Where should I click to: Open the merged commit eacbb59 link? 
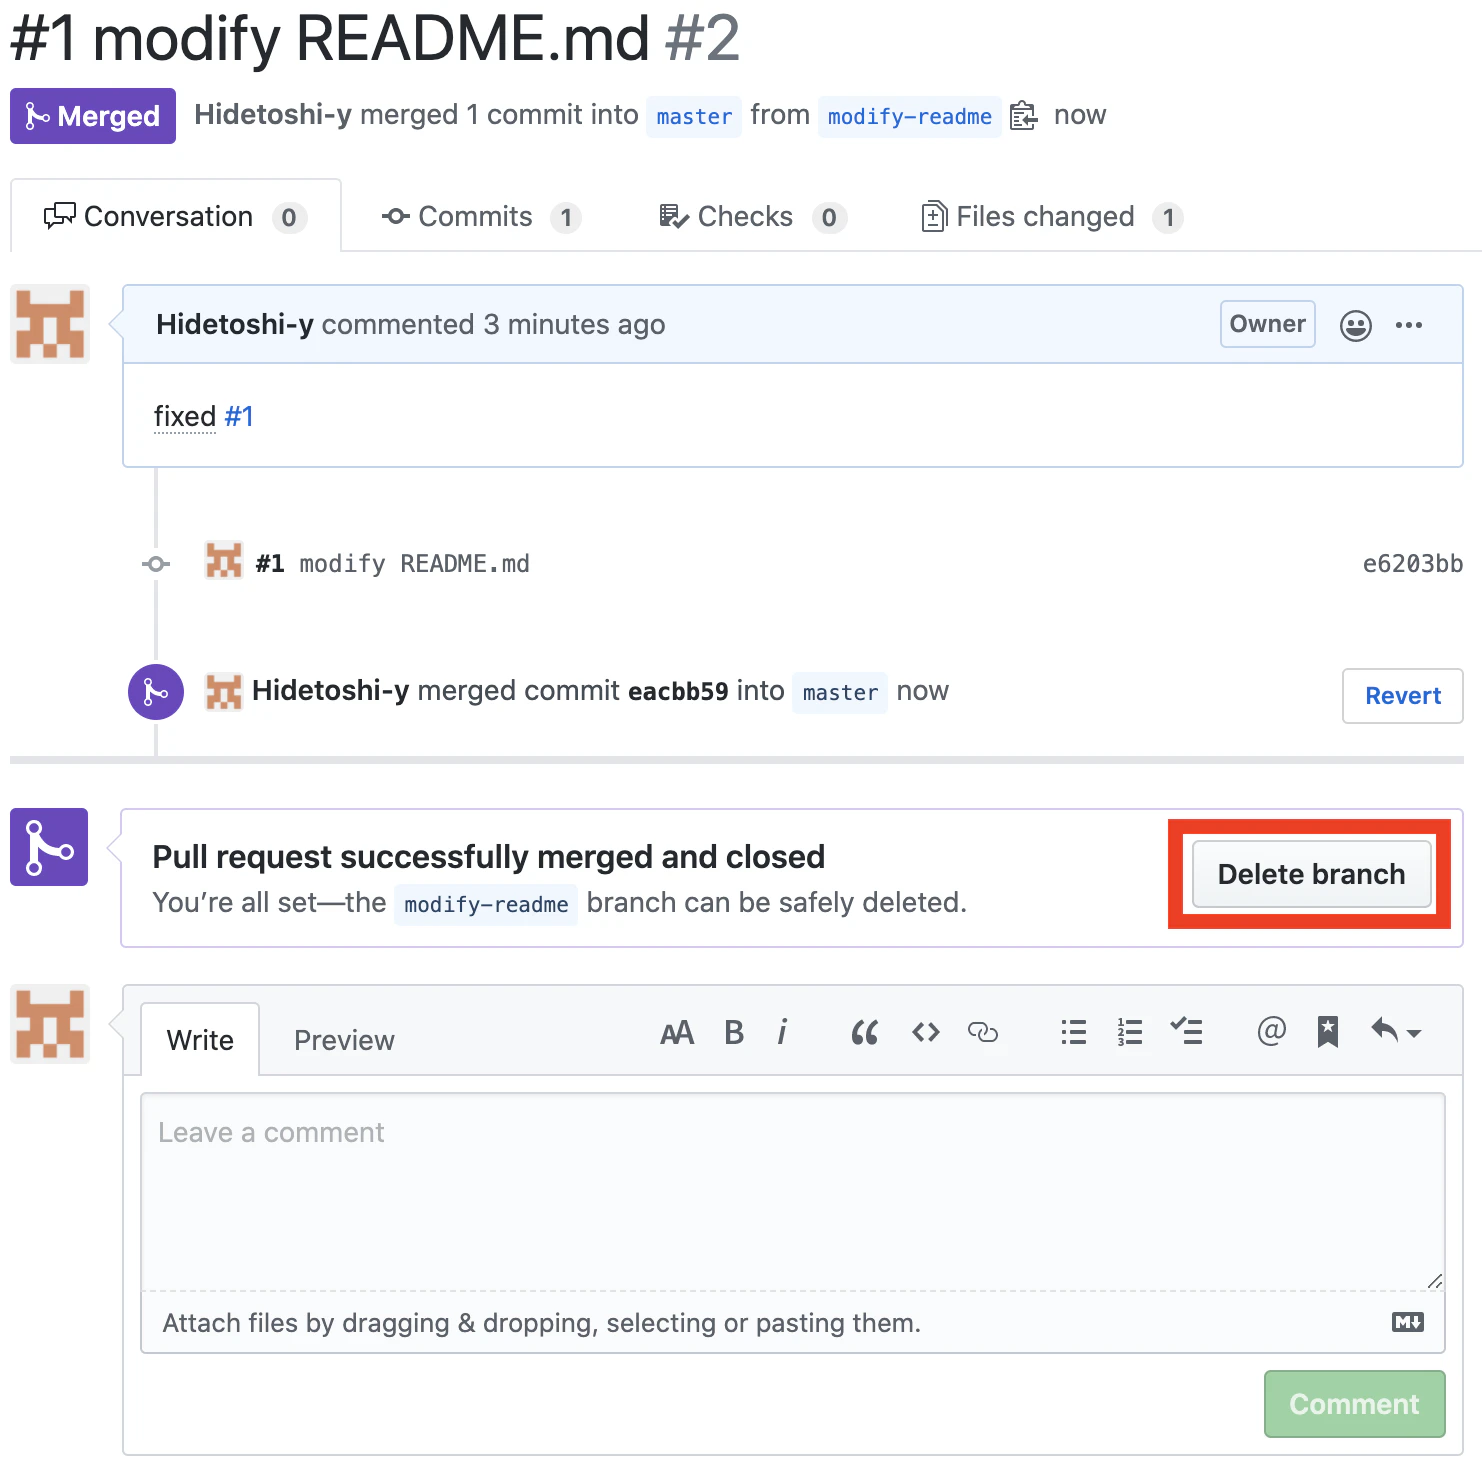point(678,692)
